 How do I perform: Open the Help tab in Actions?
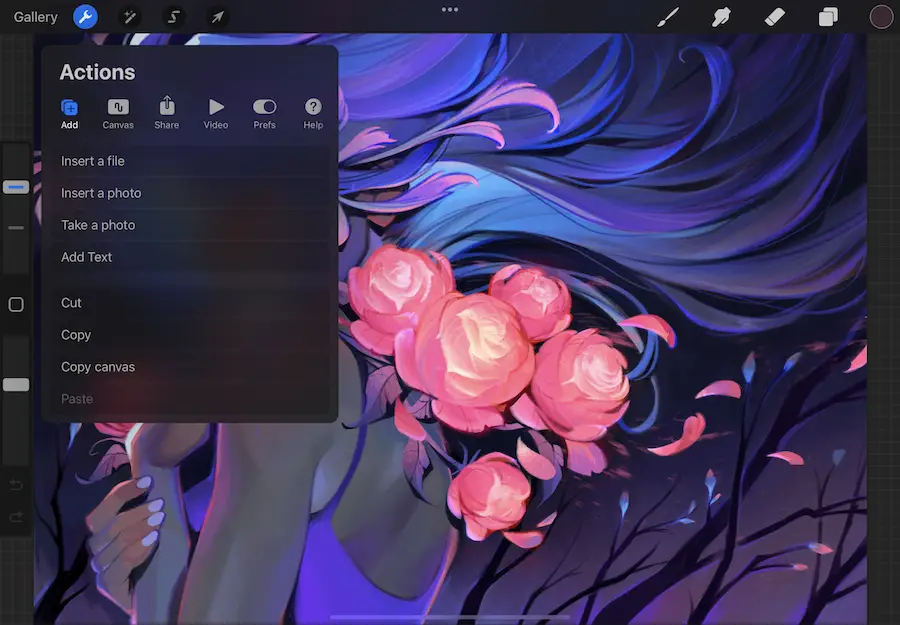[313, 114]
